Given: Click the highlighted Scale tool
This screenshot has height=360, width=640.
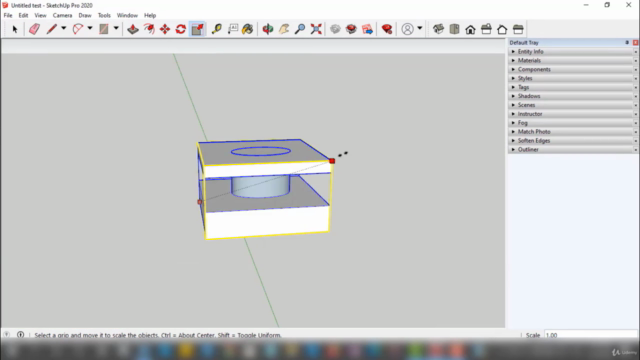Looking at the screenshot, I should (197, 29).
